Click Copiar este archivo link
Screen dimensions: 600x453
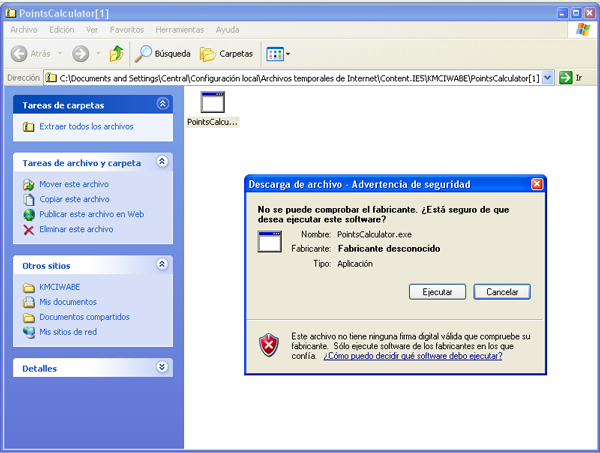(x=75, y=199)
